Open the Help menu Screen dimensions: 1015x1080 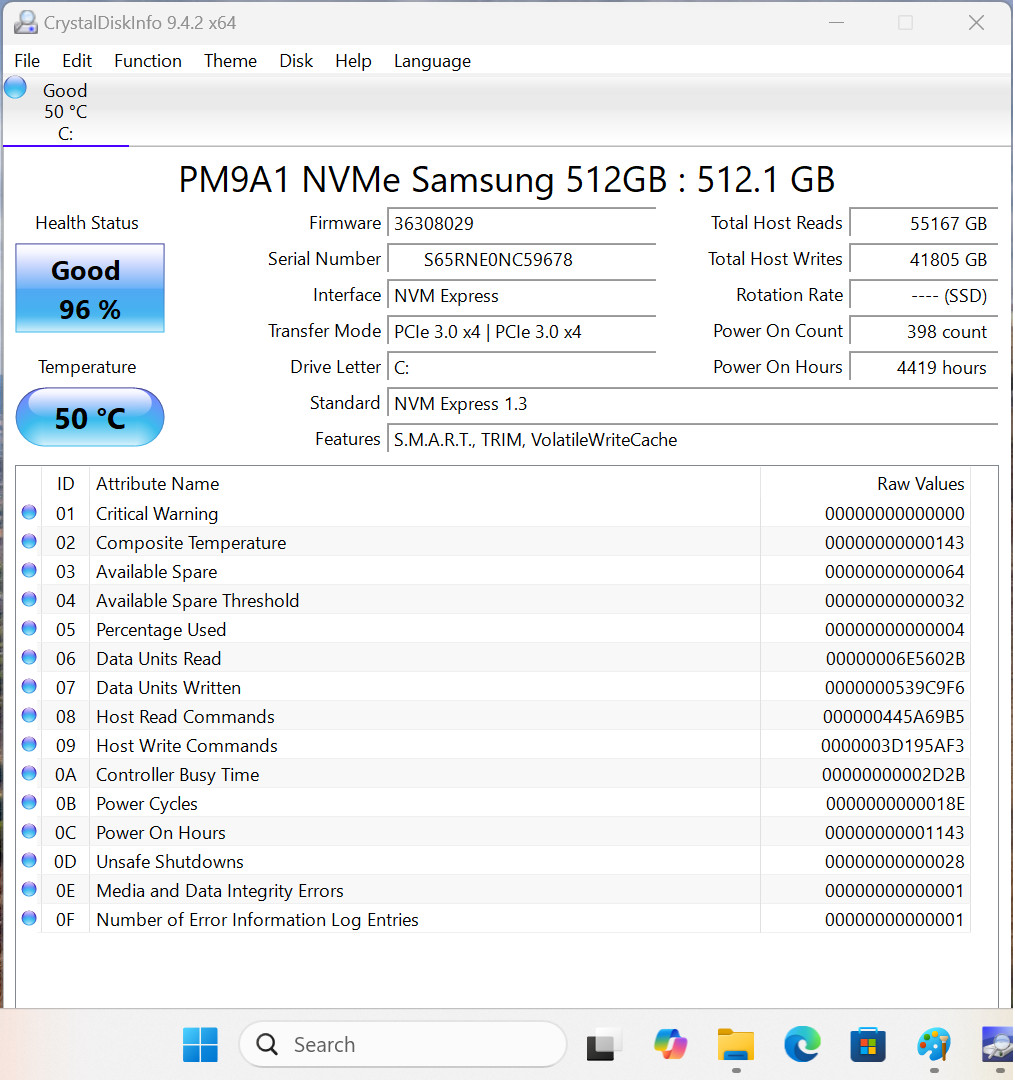tap(353, 61)
